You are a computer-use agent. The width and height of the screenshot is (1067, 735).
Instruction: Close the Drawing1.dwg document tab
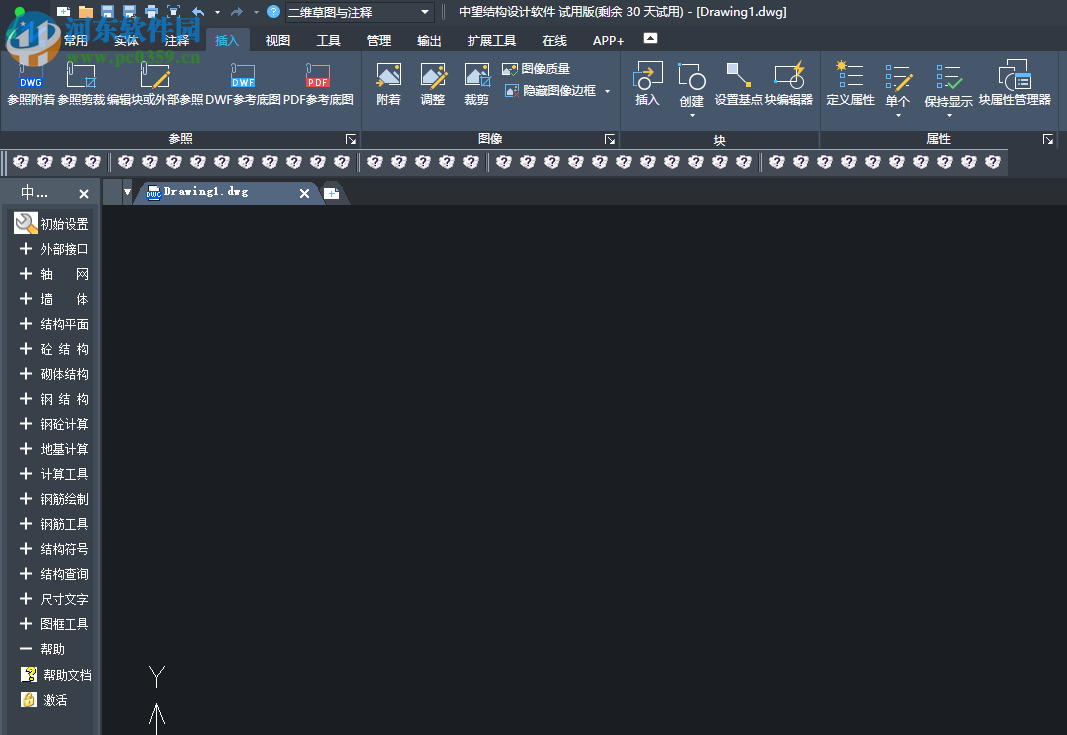click(x=304, y=193)
